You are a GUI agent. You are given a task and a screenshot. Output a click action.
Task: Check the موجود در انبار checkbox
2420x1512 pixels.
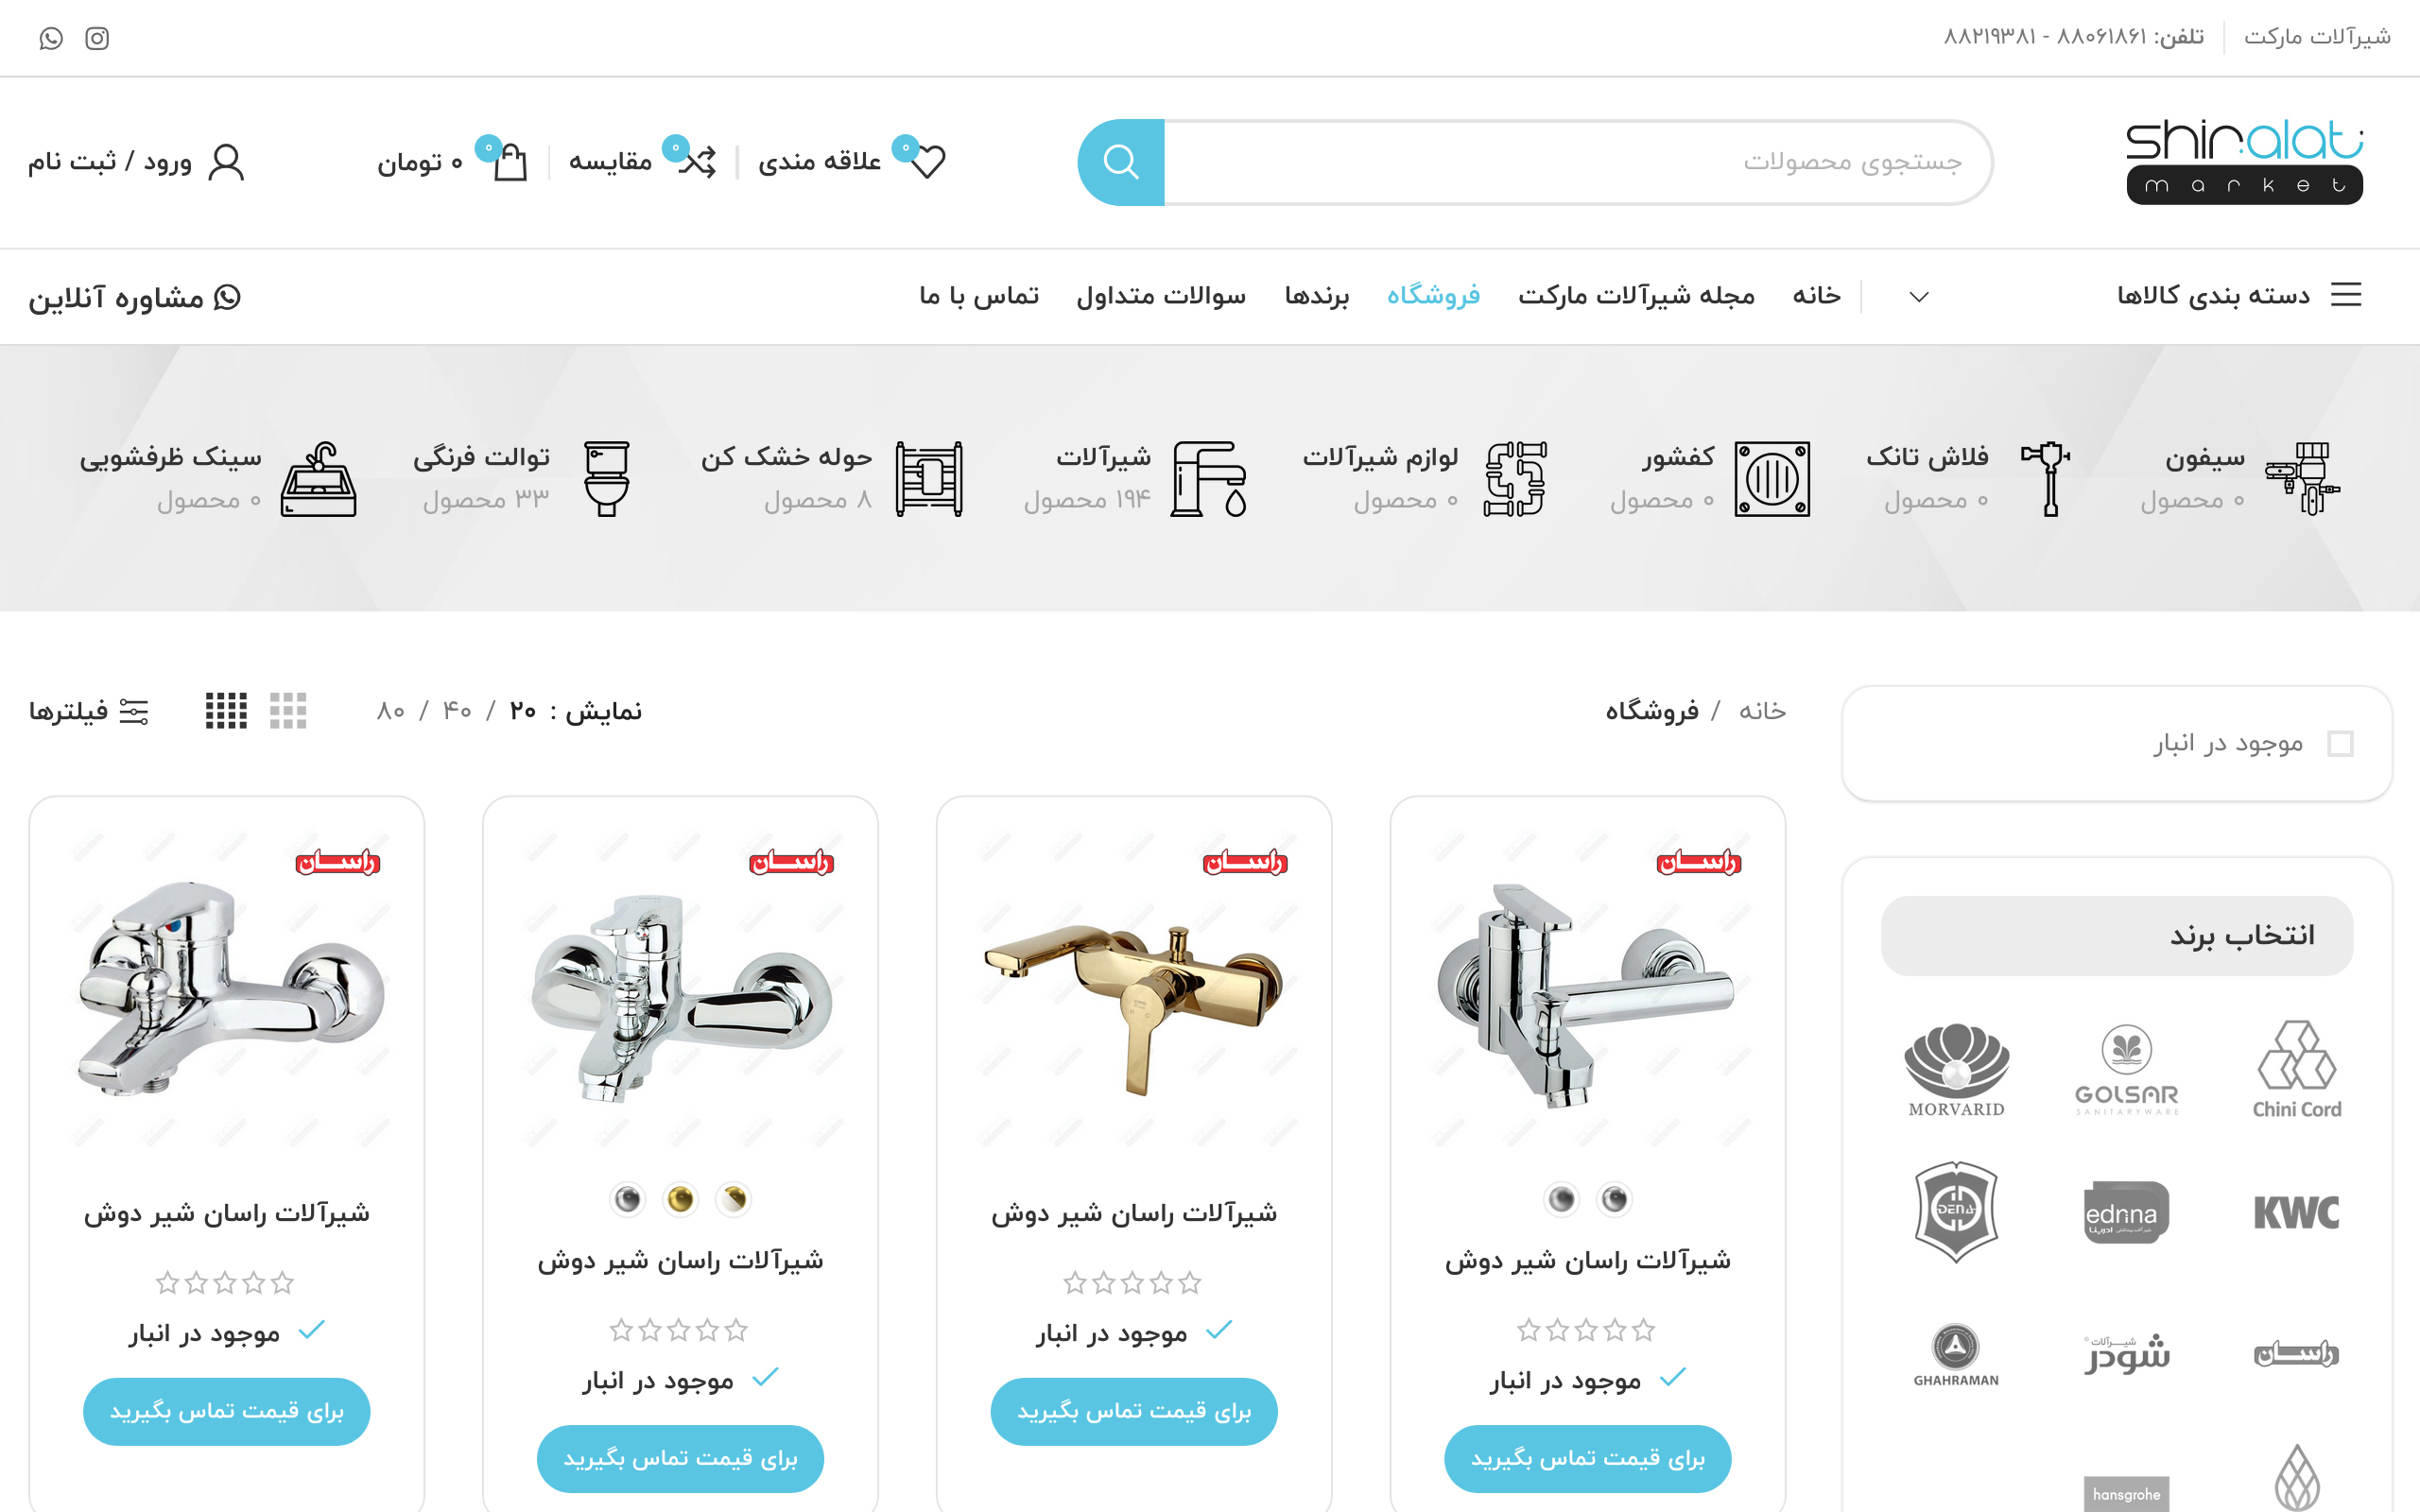pyautogui.click(x=2340, y=744)
